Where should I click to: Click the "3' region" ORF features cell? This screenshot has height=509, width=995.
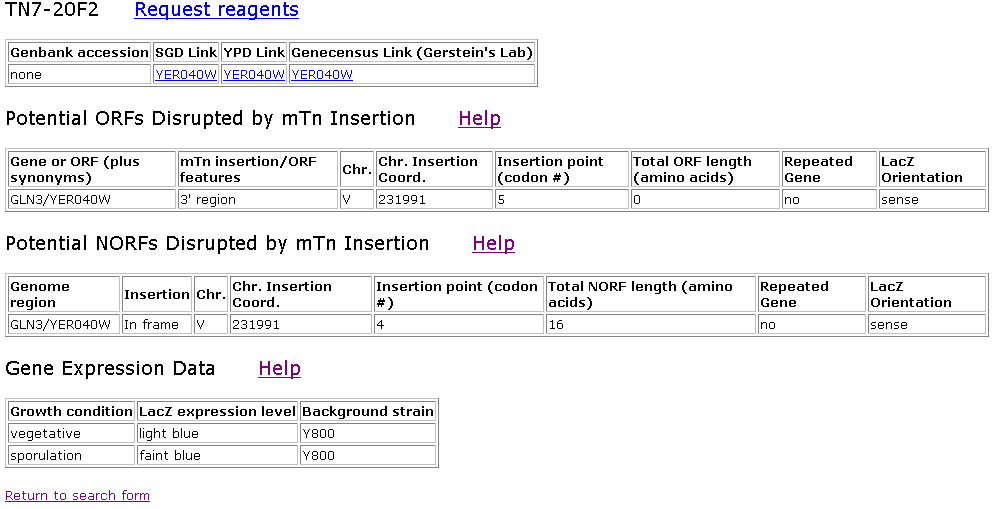(x=198, y=199)
